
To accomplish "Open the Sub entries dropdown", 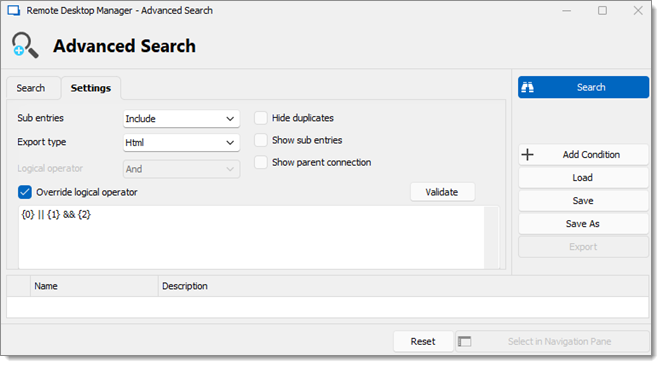I will point(182,119).
